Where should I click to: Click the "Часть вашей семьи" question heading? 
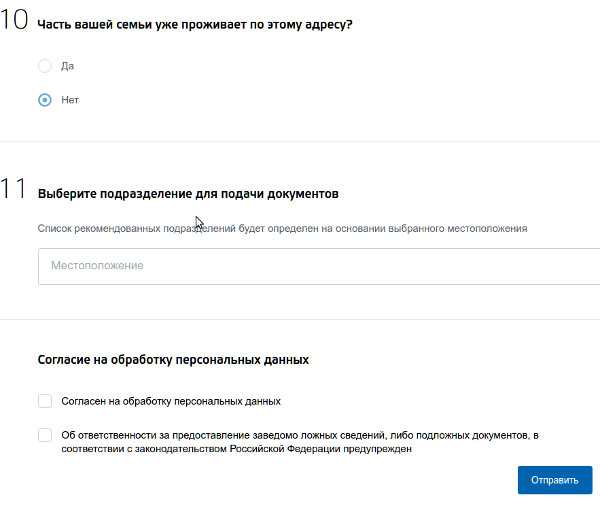[x=195, y=24]
